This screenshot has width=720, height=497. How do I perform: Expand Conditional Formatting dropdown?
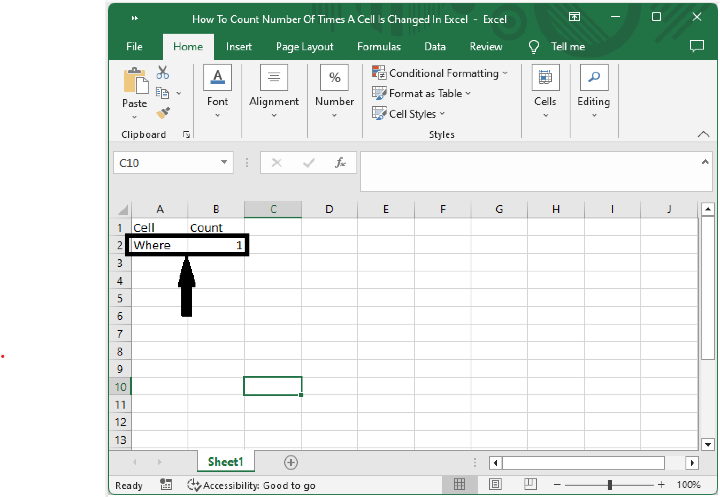click(505, 73)
